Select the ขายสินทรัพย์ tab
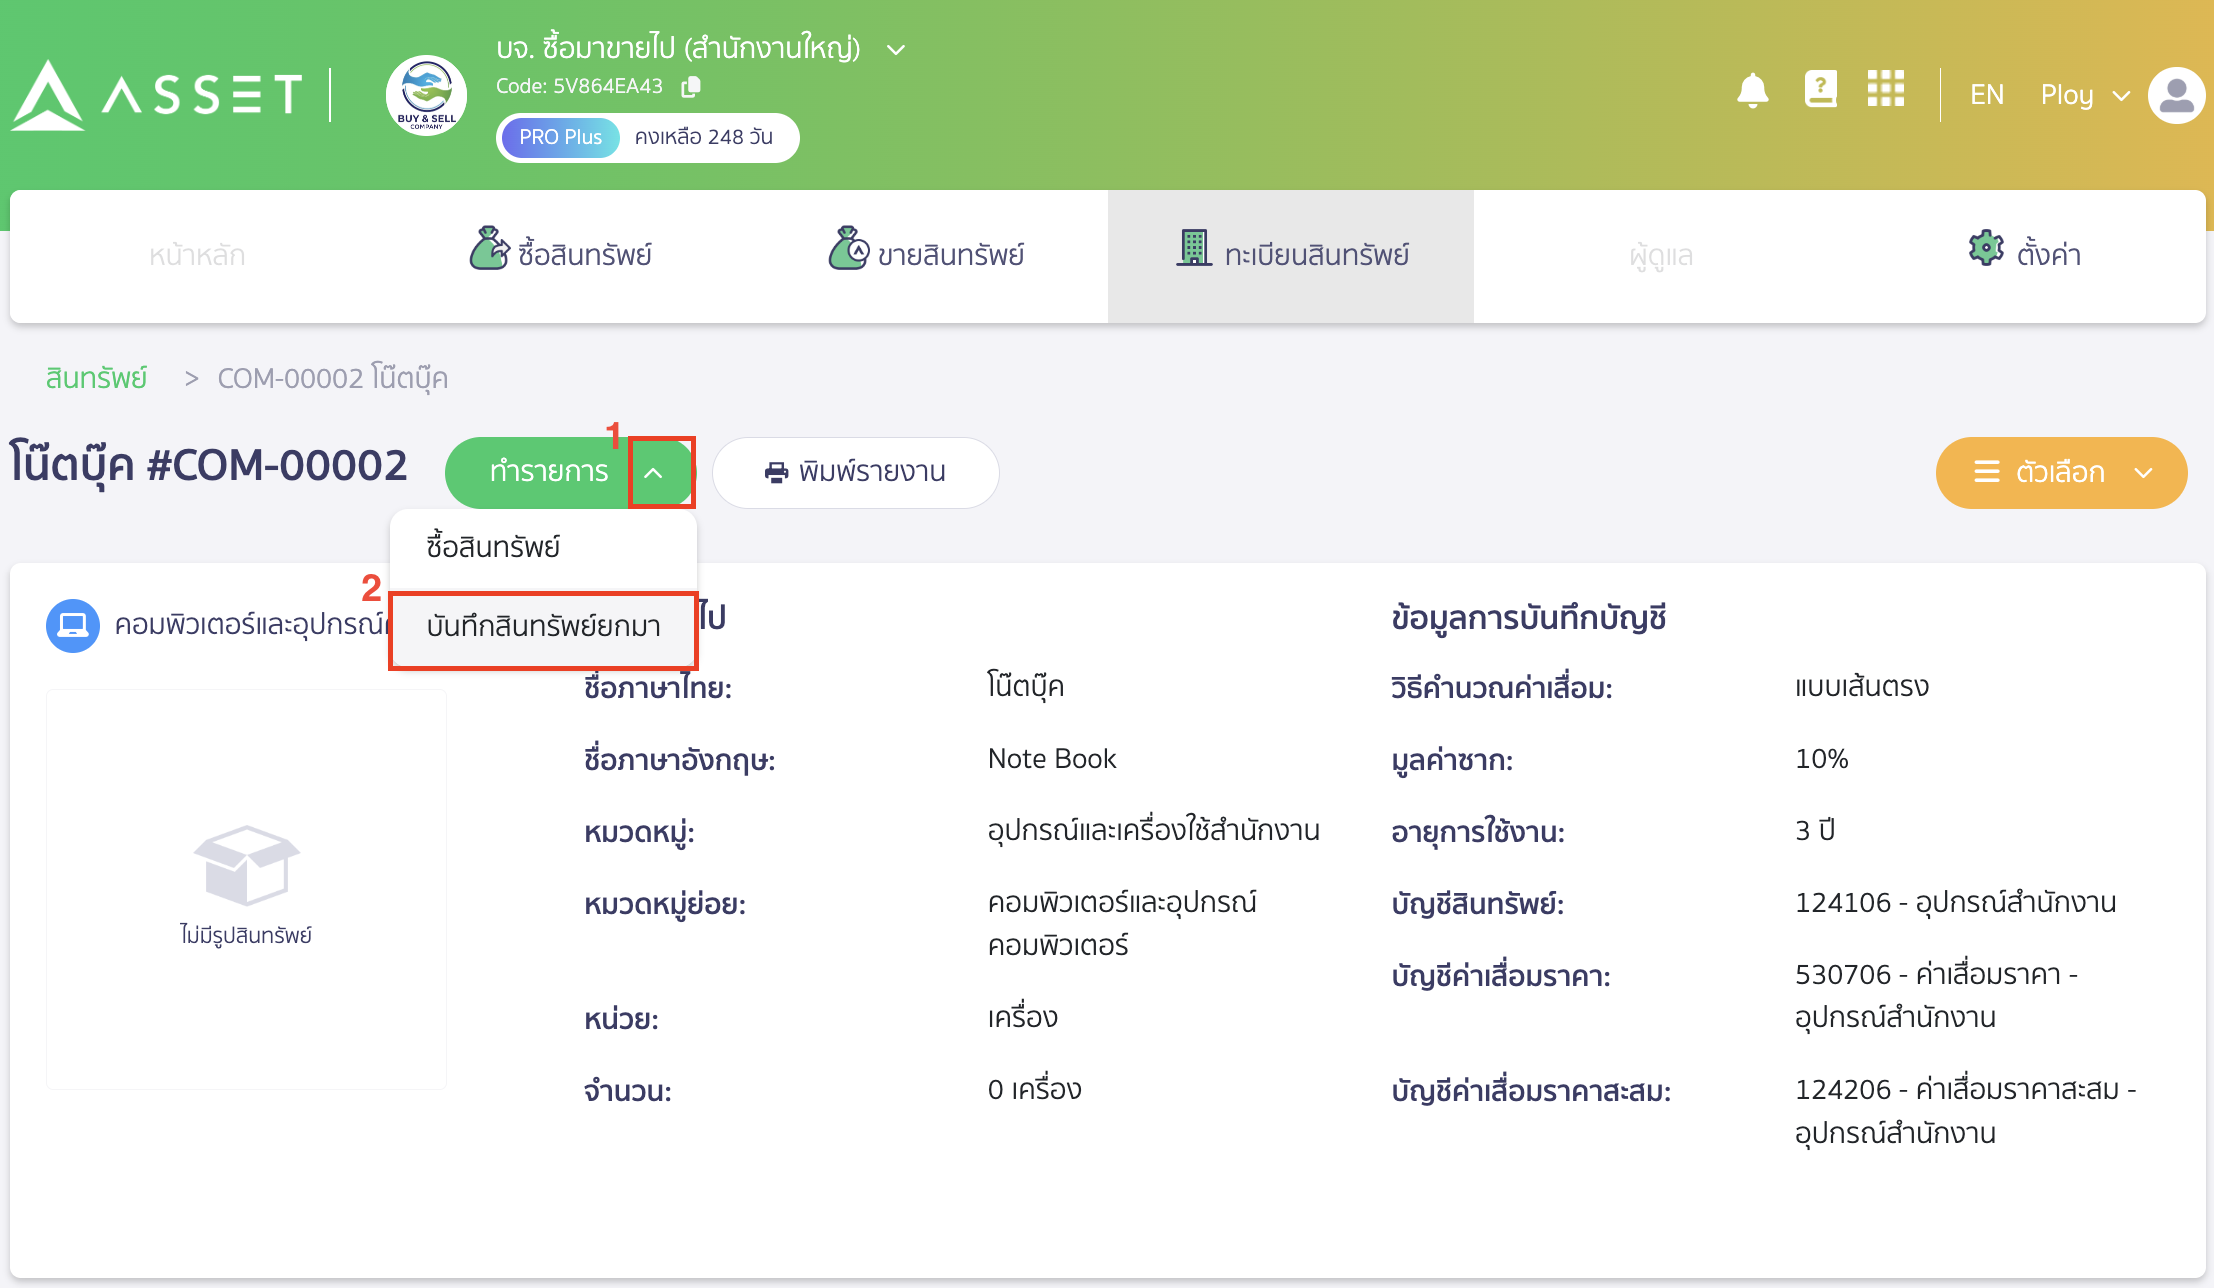Image resolution: width=2214 pixels, height=1288 pixels. click(x=928, y=255)
